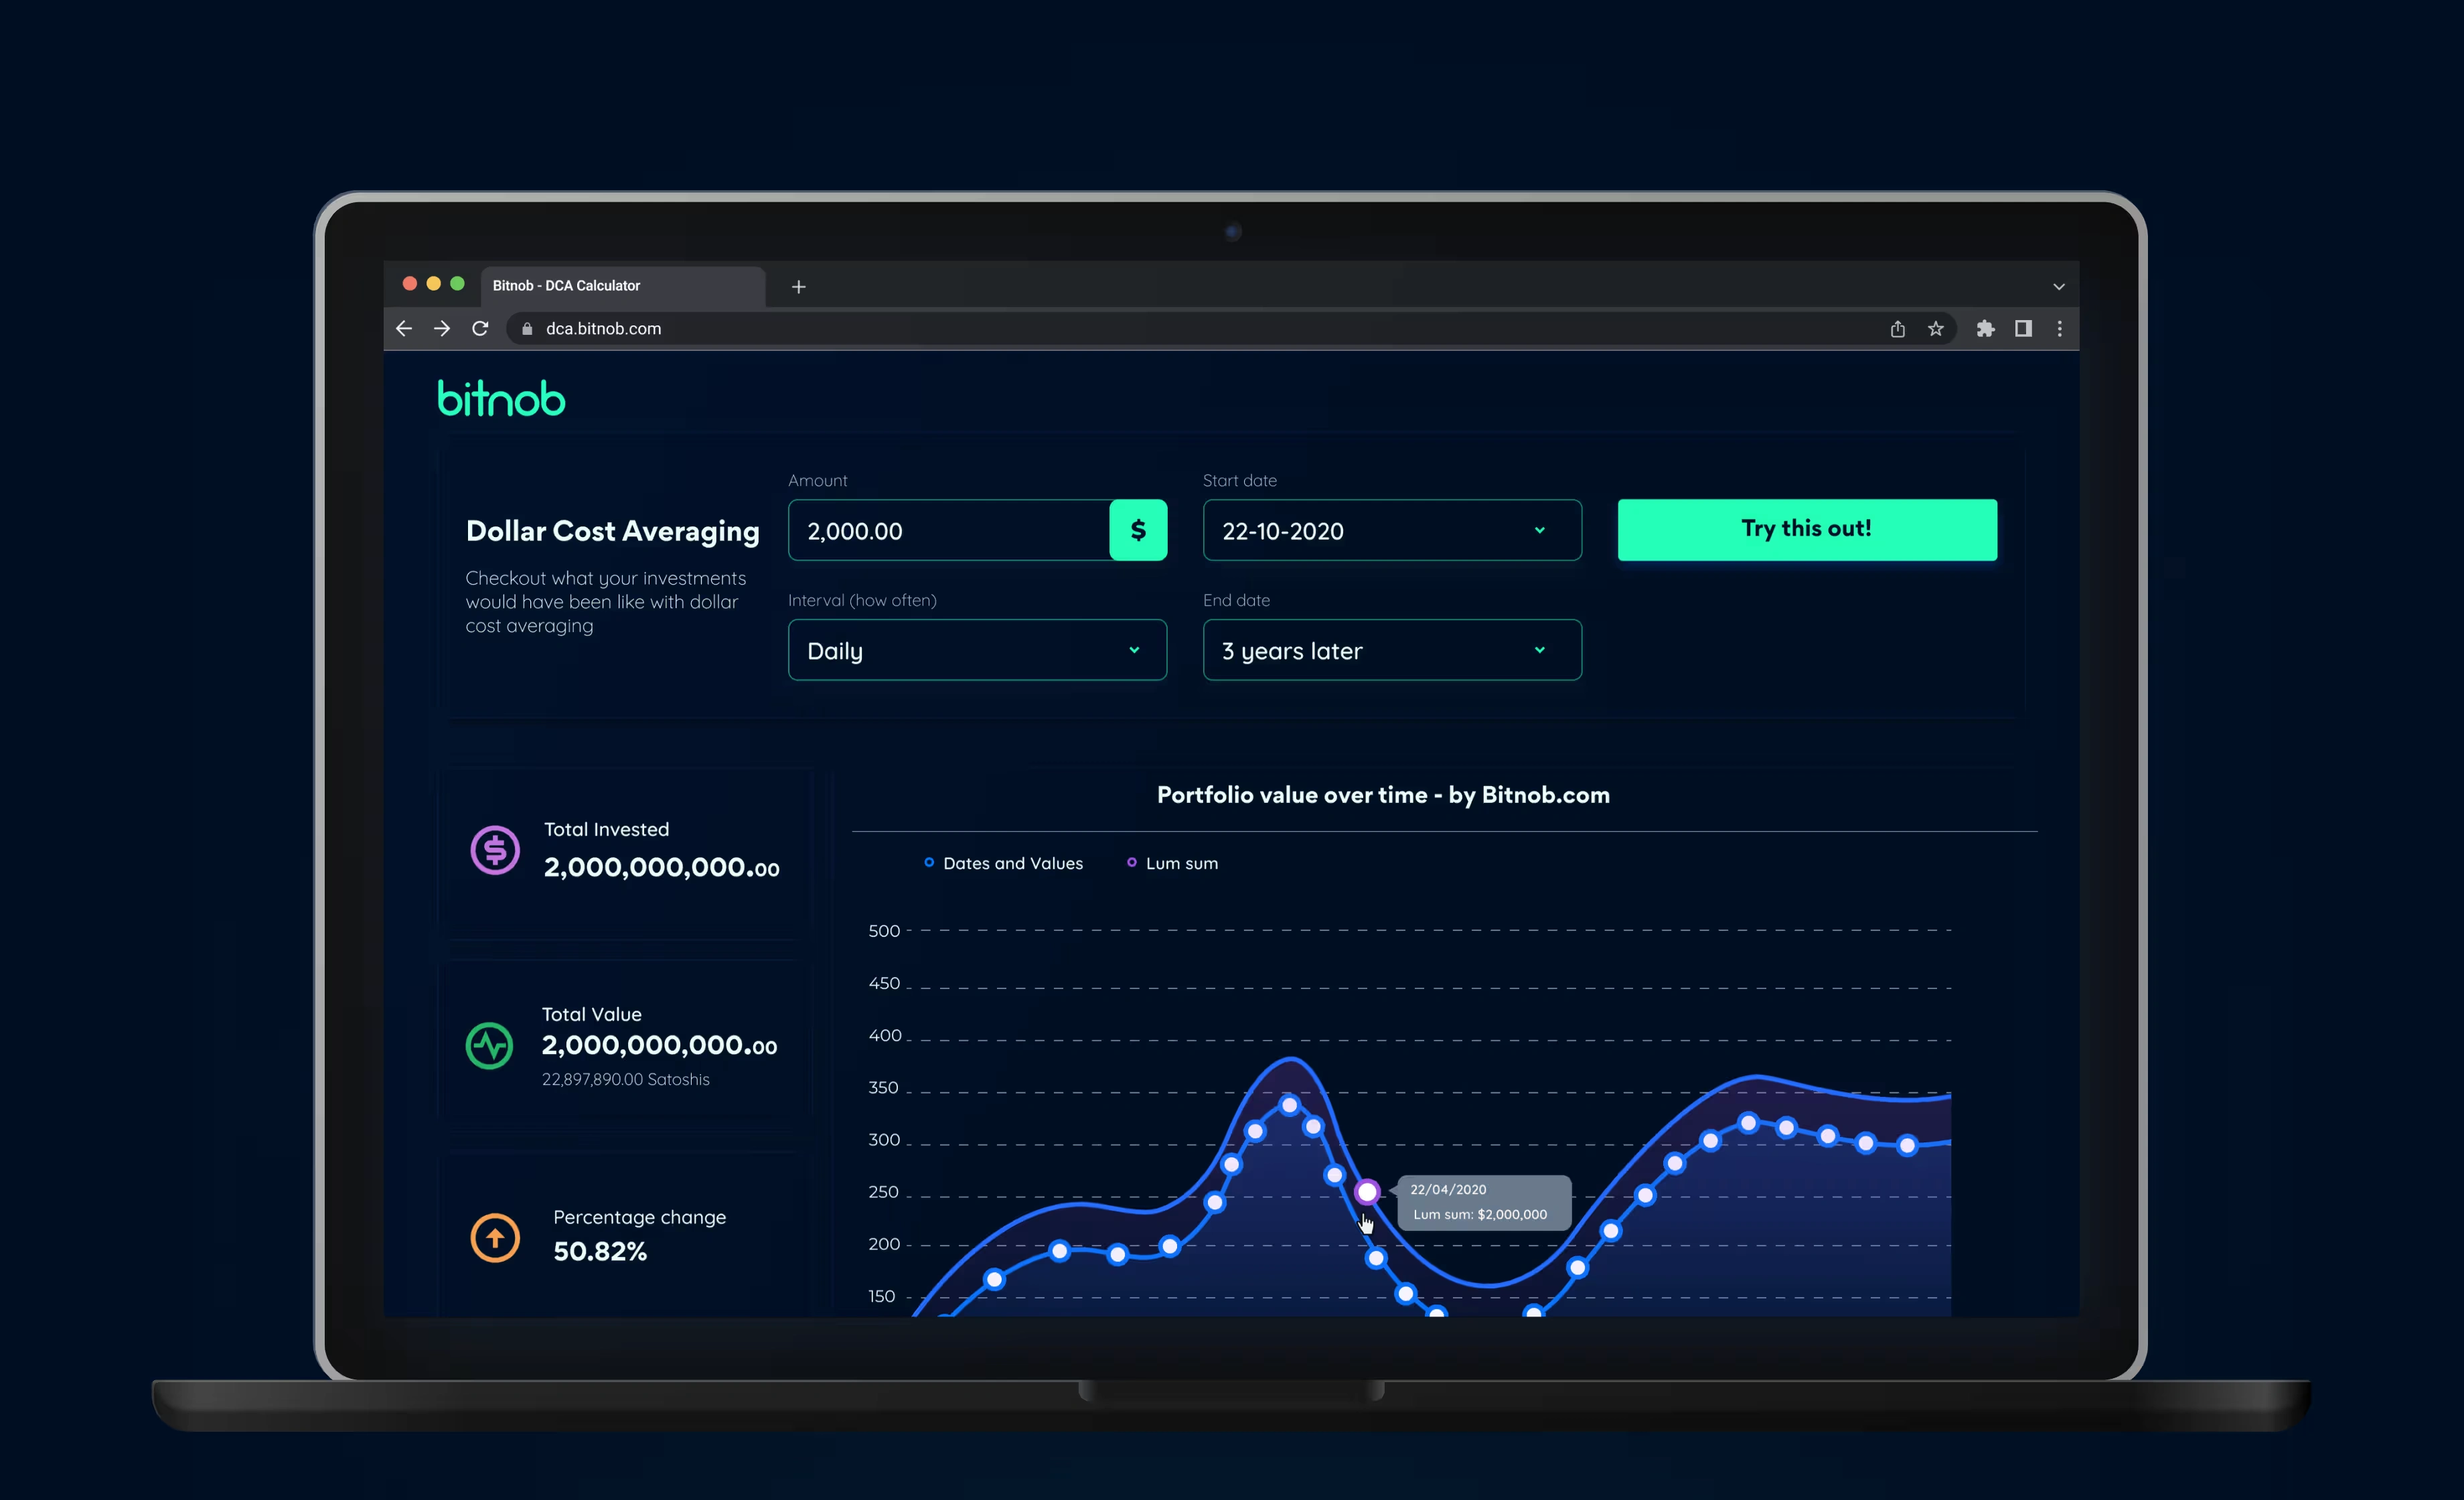Viewport: 2464px width, 1500px height.
Task: Expand the Interval Daily dropdown
Action: click(x=976, y=650)
